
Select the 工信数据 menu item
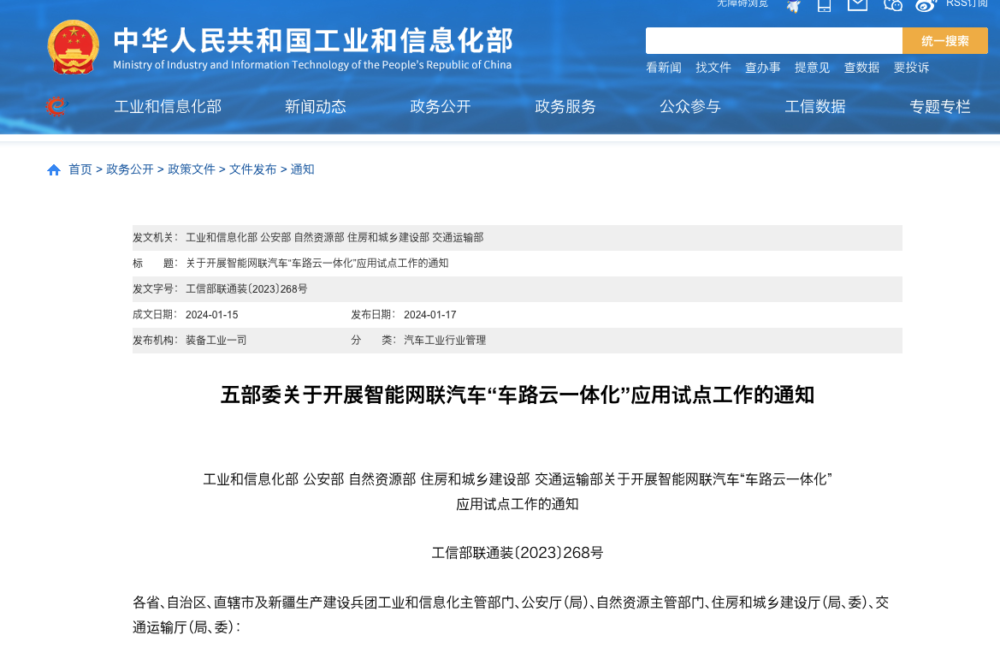click(x=815, y=107)
